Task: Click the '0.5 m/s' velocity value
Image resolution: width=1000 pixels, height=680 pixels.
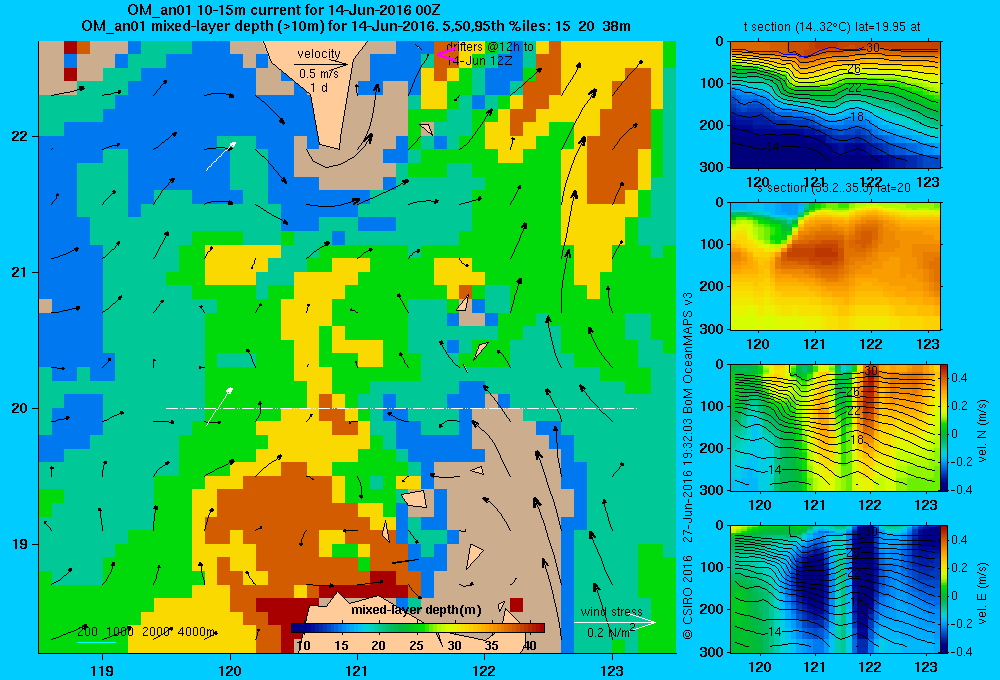Action: [319, 74]
